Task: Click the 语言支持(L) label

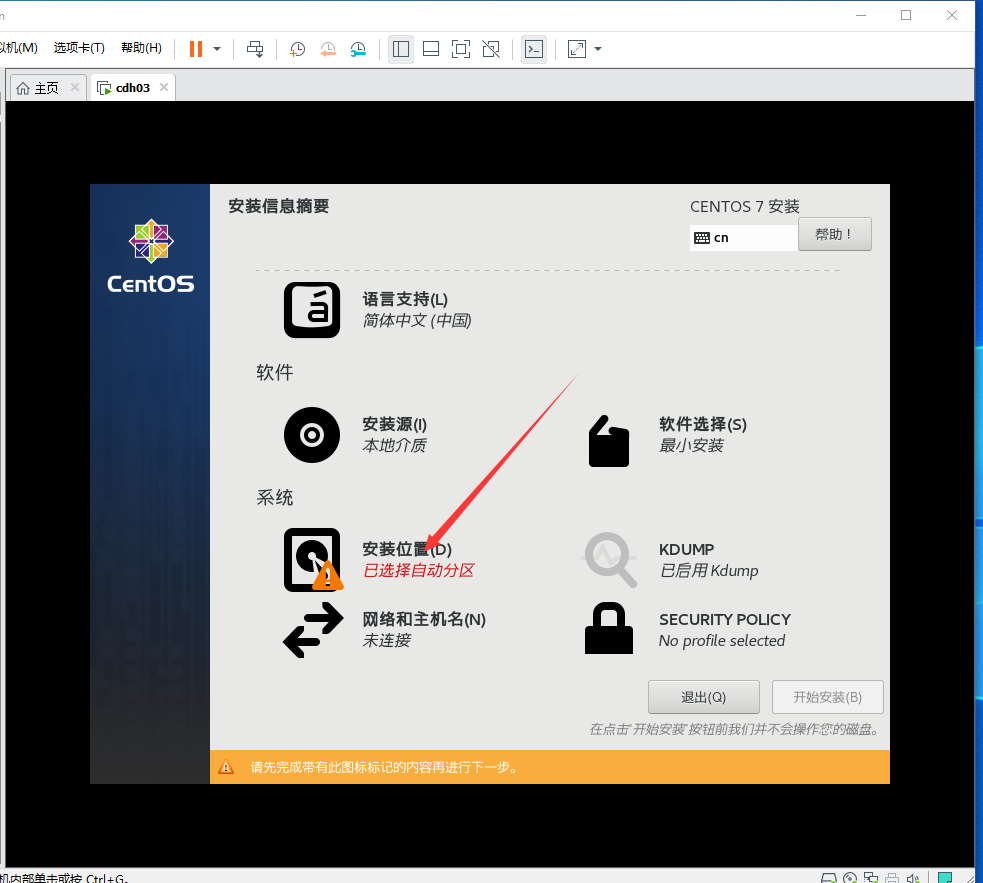Action: pyautogui.click(x=405, y=299)
